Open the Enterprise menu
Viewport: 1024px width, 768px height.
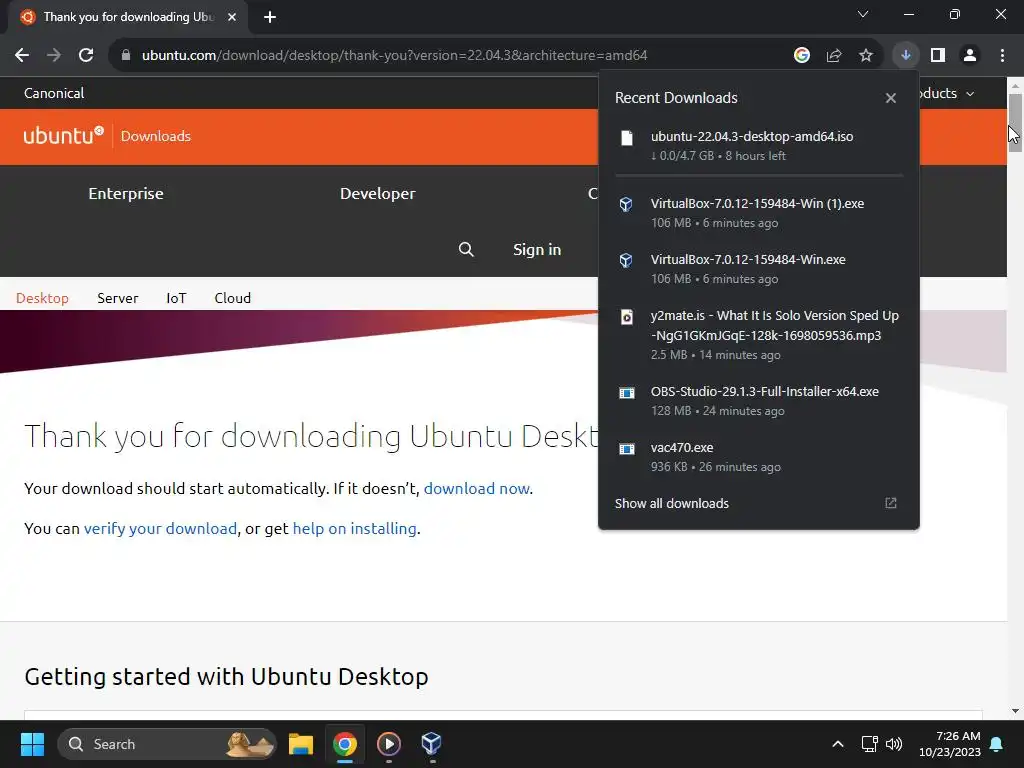point(126,194)
